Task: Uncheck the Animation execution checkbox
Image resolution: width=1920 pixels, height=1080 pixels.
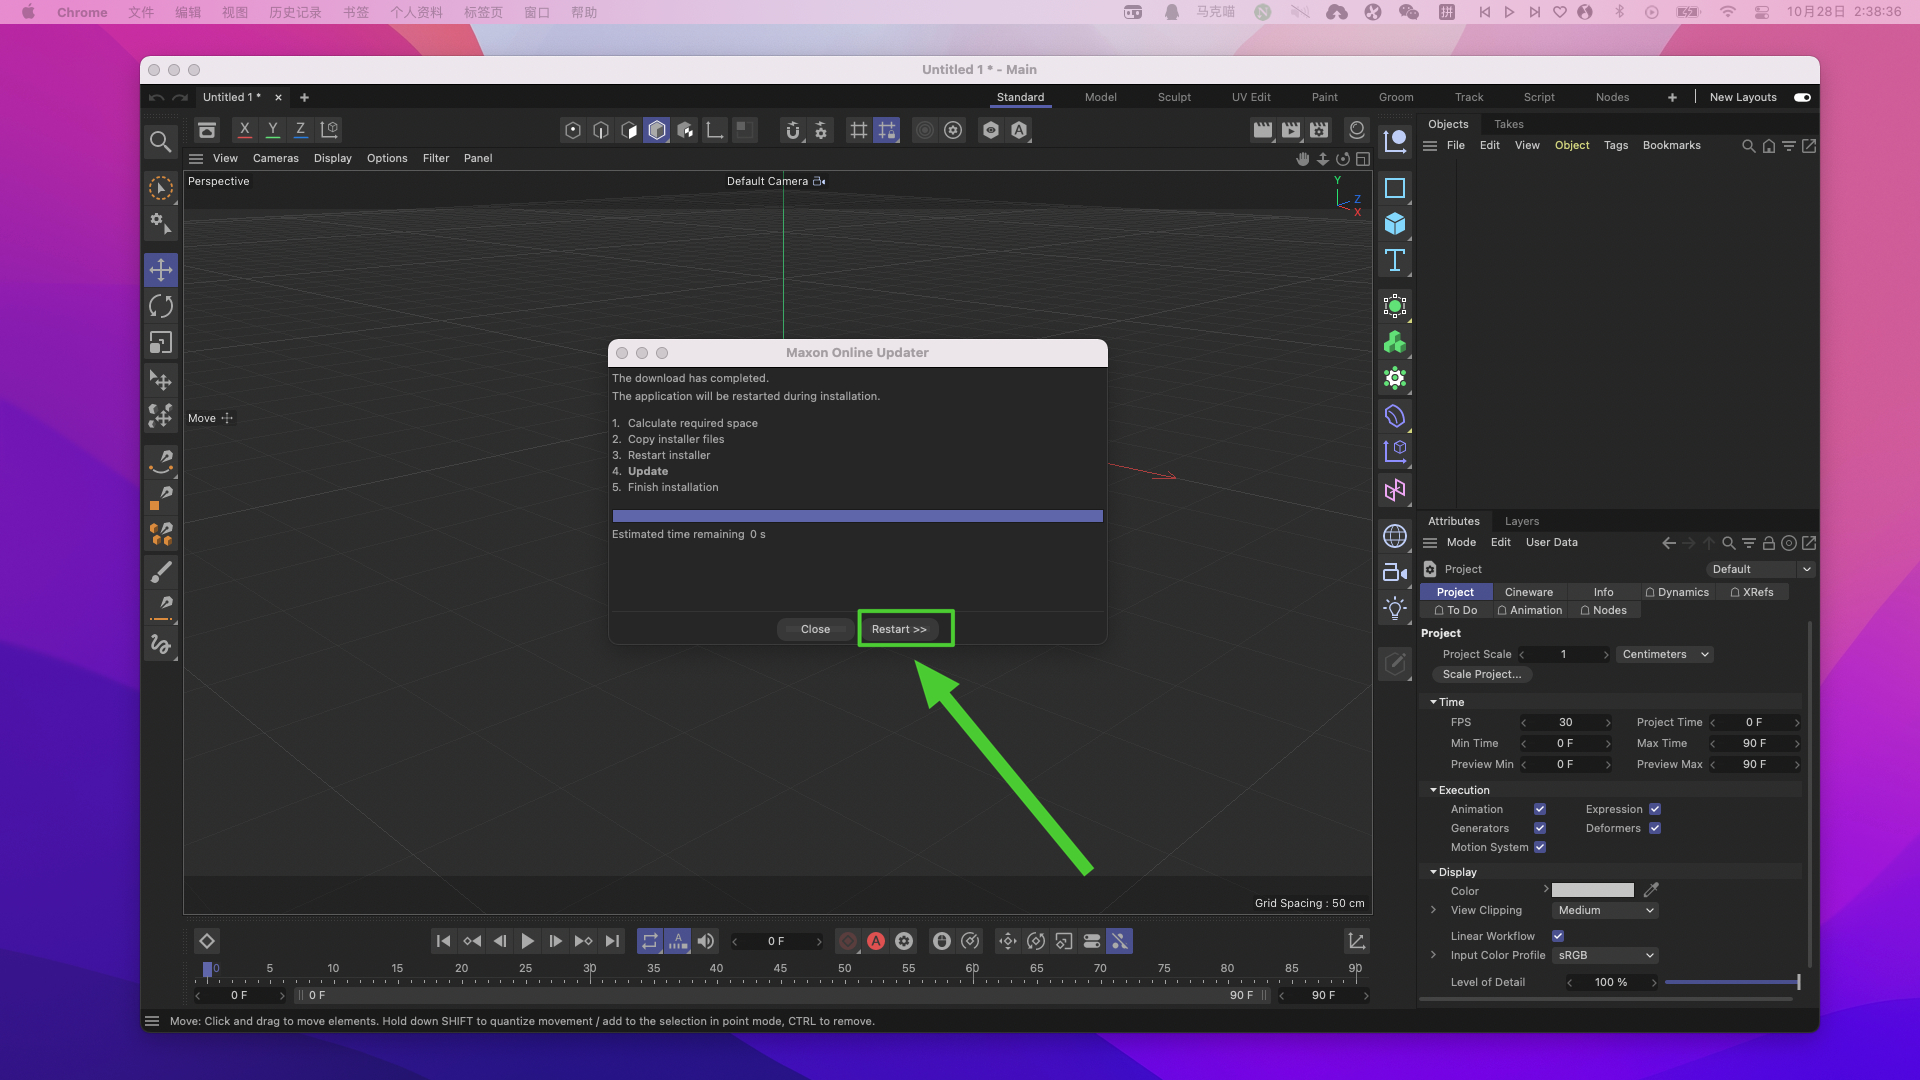Action: 1540,809
